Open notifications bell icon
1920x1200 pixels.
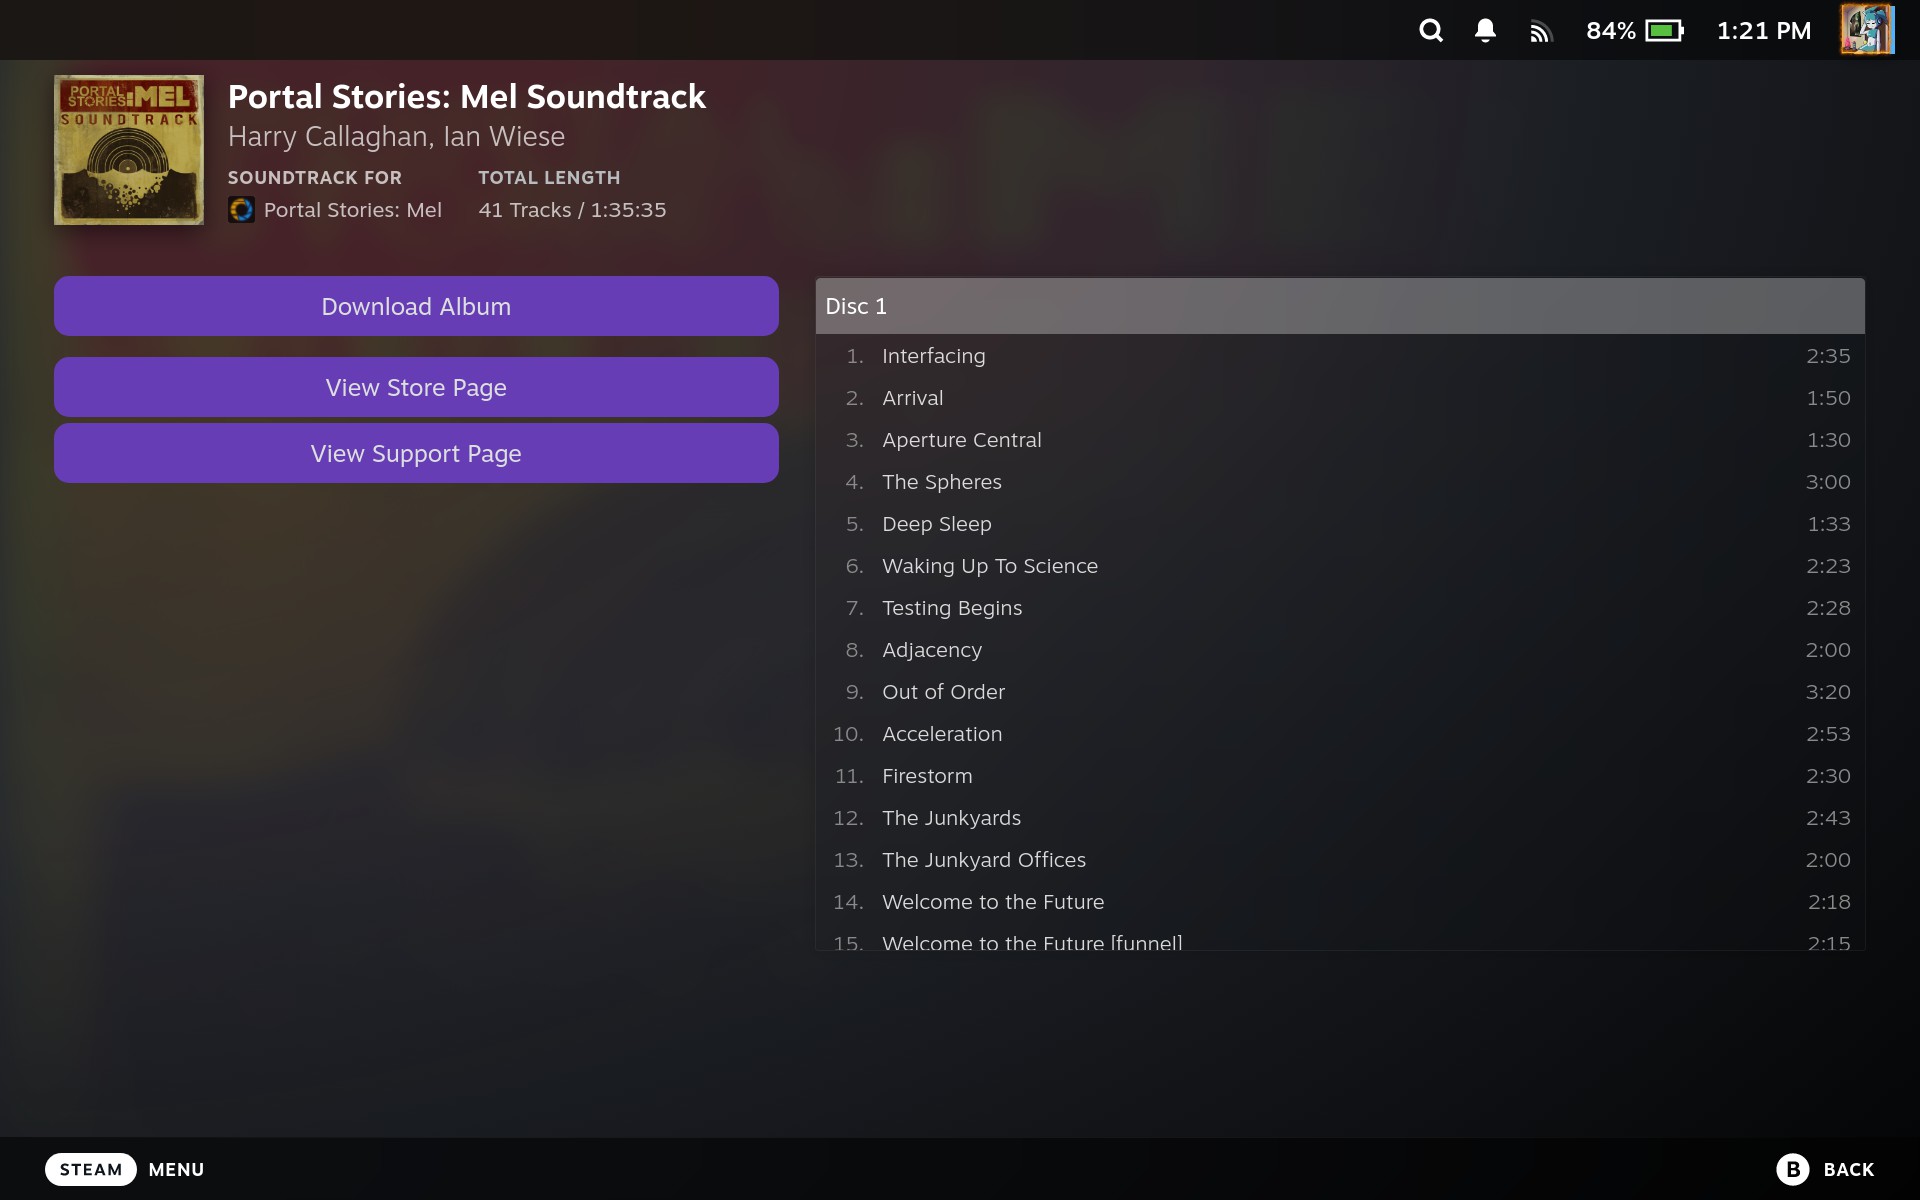pos(1485,31)
